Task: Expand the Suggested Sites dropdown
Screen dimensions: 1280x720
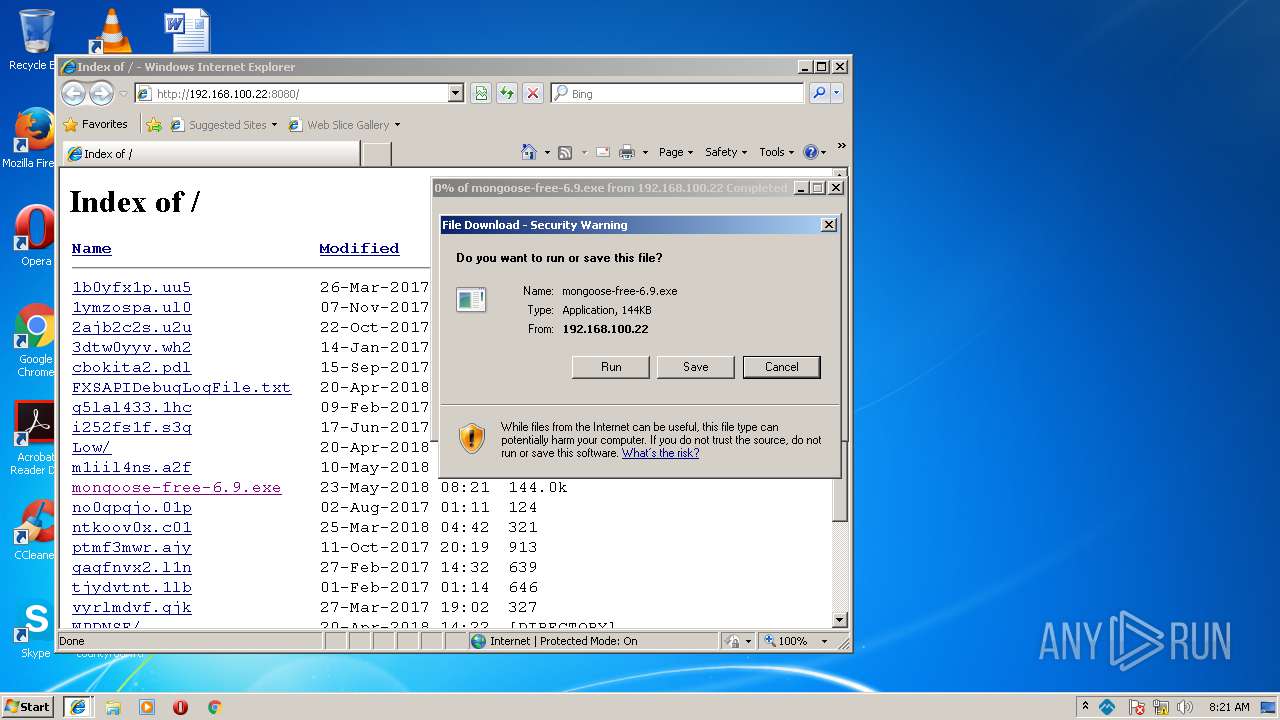Action: (x=274, y=125)
